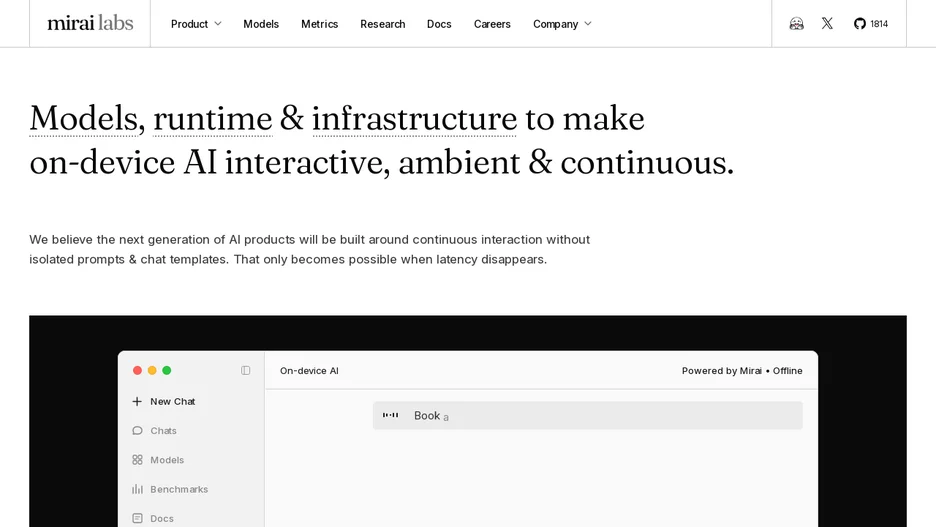Open the Models nav link
Screen dimensions: 936x527
coord(261,24)
